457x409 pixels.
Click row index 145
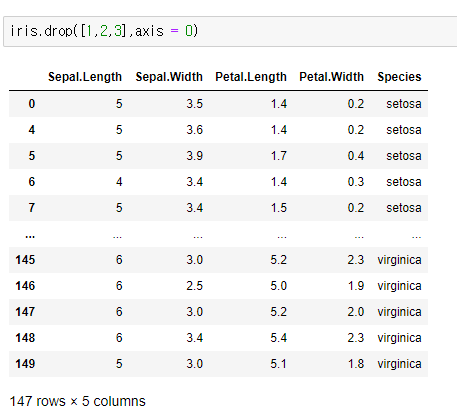[25, 260]
